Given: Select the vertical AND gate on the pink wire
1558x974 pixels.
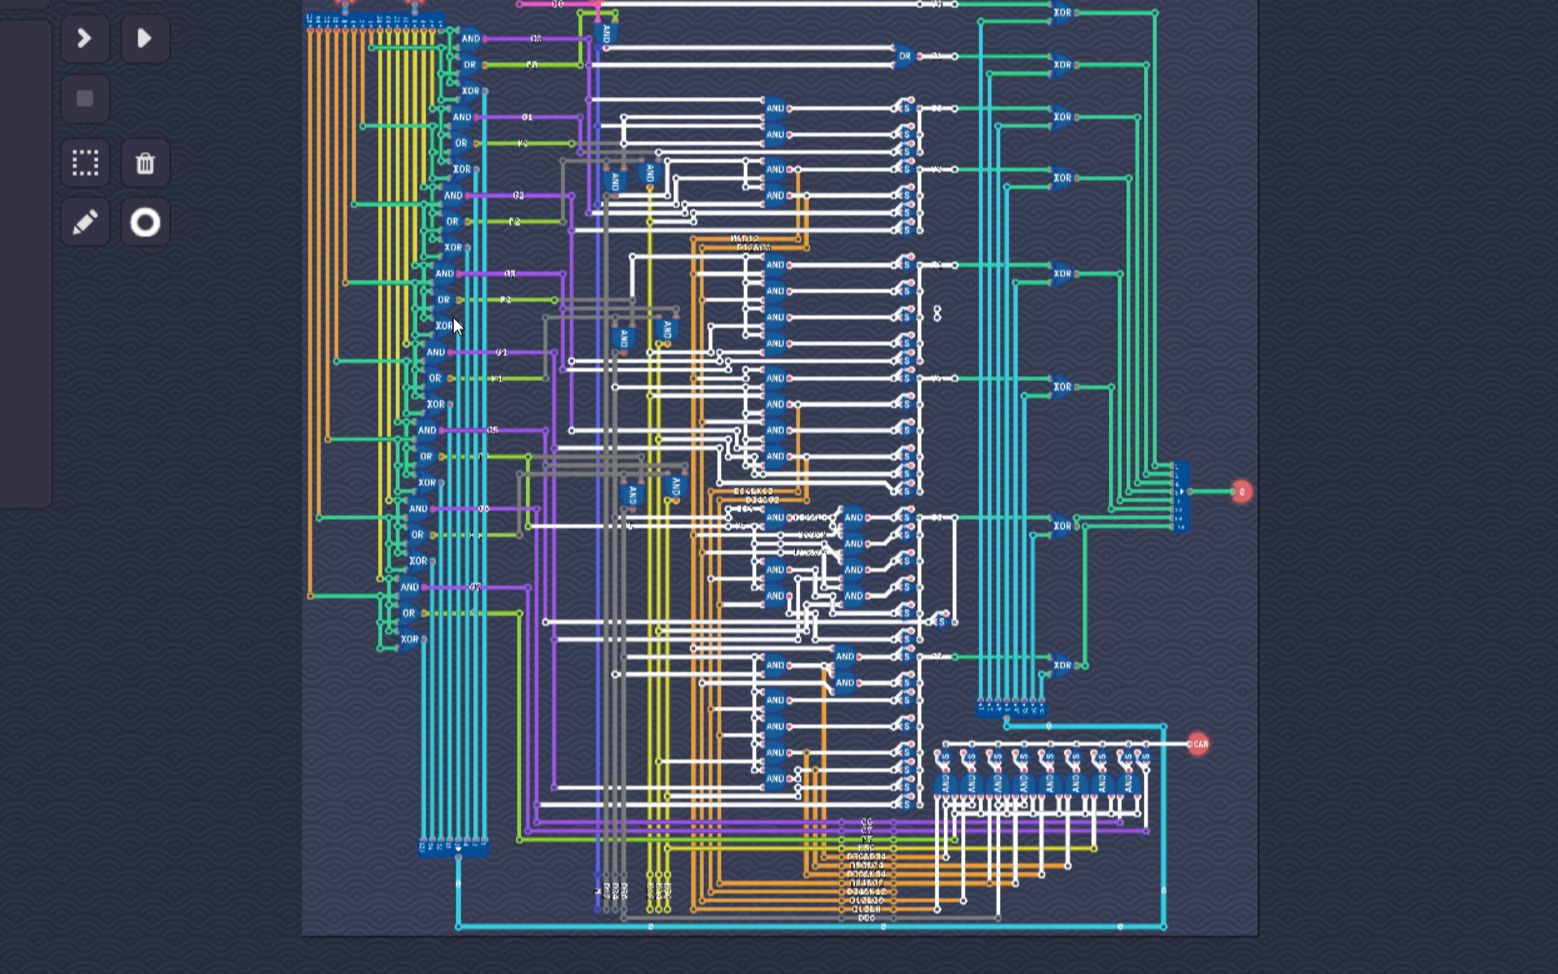Looking at the screenshot, I should pos(606,33).
